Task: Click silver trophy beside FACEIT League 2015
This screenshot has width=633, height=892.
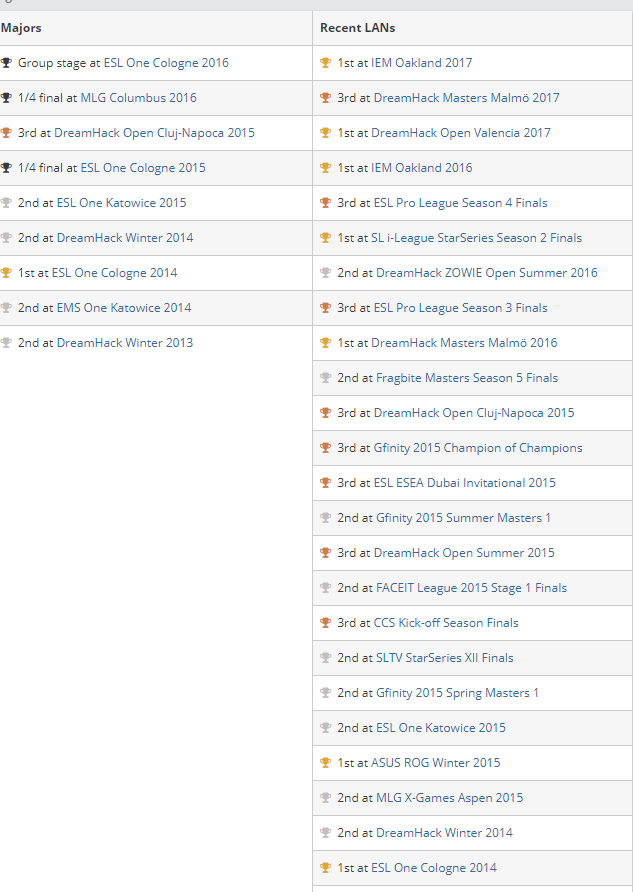Action: pos(325,587)
